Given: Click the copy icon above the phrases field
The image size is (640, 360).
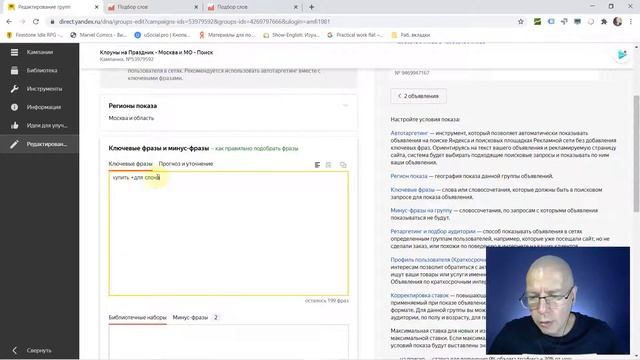Looking at the screenshot, I should click(x=343, y=165).
